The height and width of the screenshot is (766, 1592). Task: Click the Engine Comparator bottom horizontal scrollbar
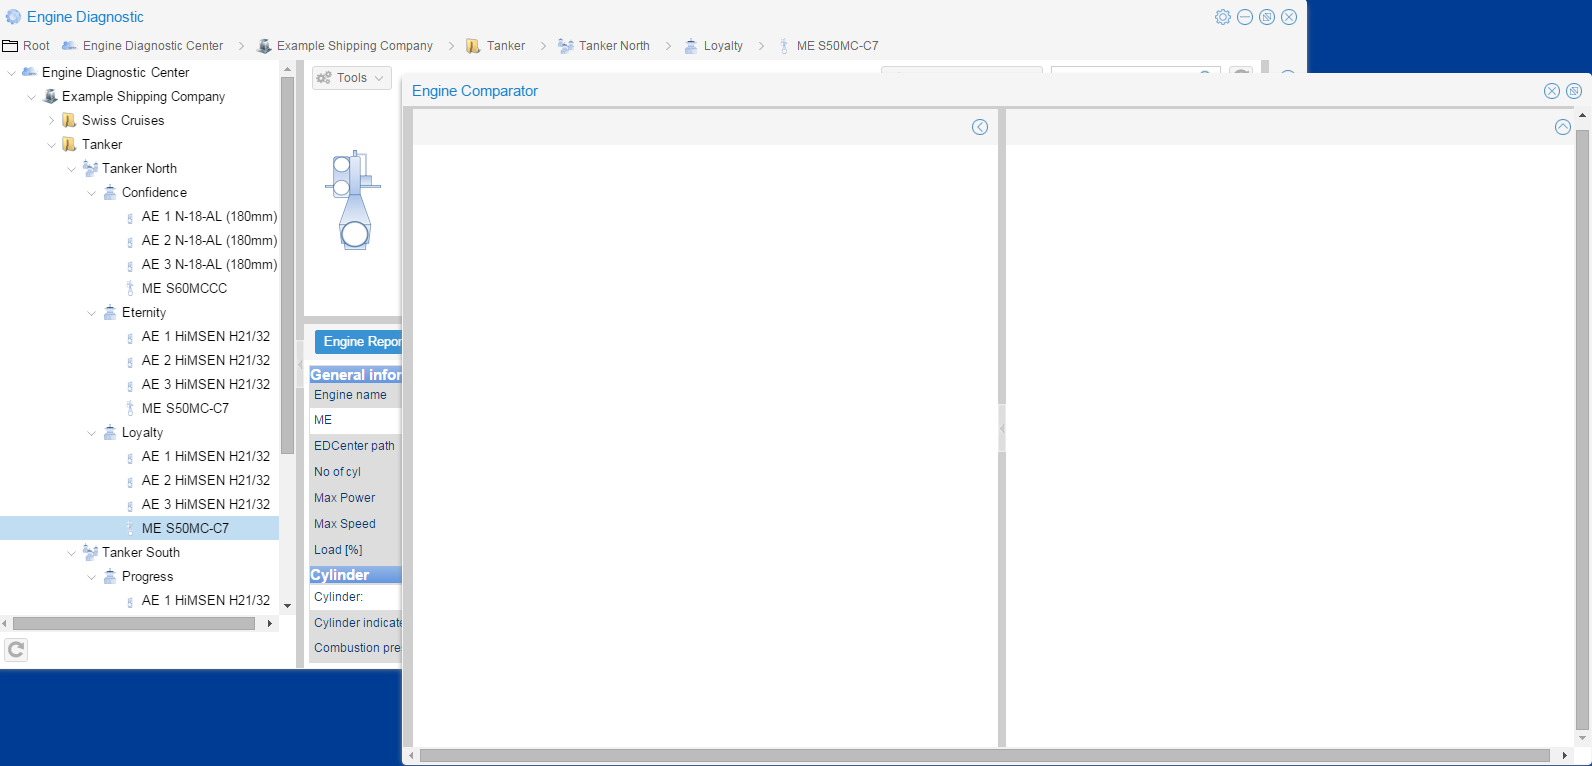pyautogui.click(x=984, y=756)
